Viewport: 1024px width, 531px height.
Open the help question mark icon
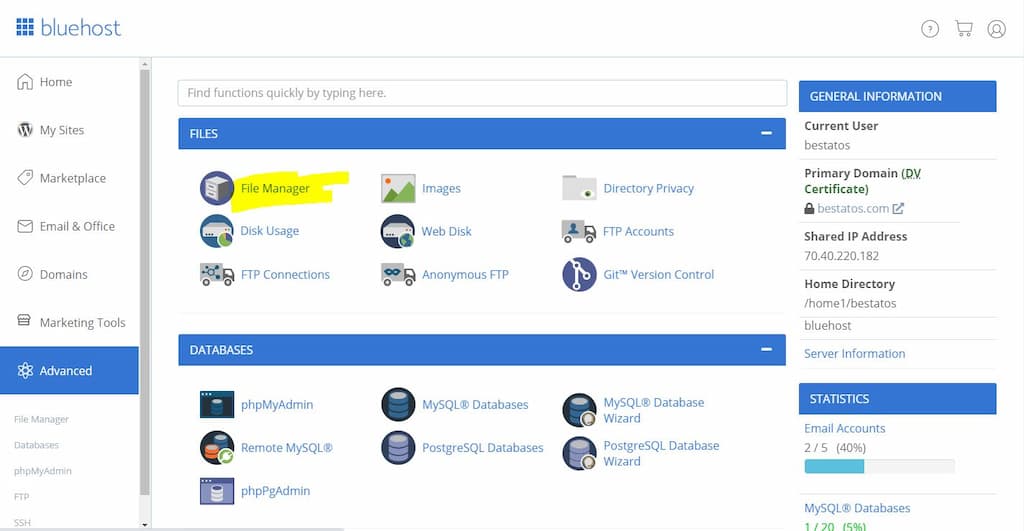[x=930, y=29]
